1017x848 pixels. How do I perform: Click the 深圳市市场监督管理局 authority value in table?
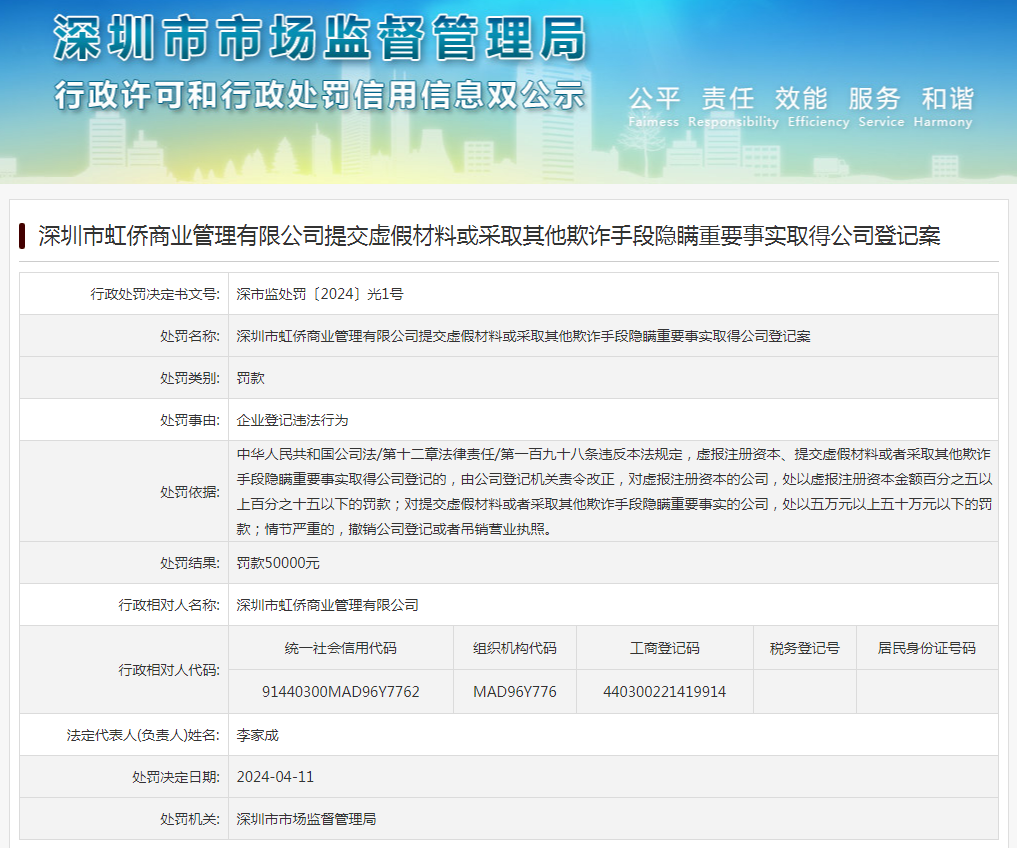tap(305, 819)
